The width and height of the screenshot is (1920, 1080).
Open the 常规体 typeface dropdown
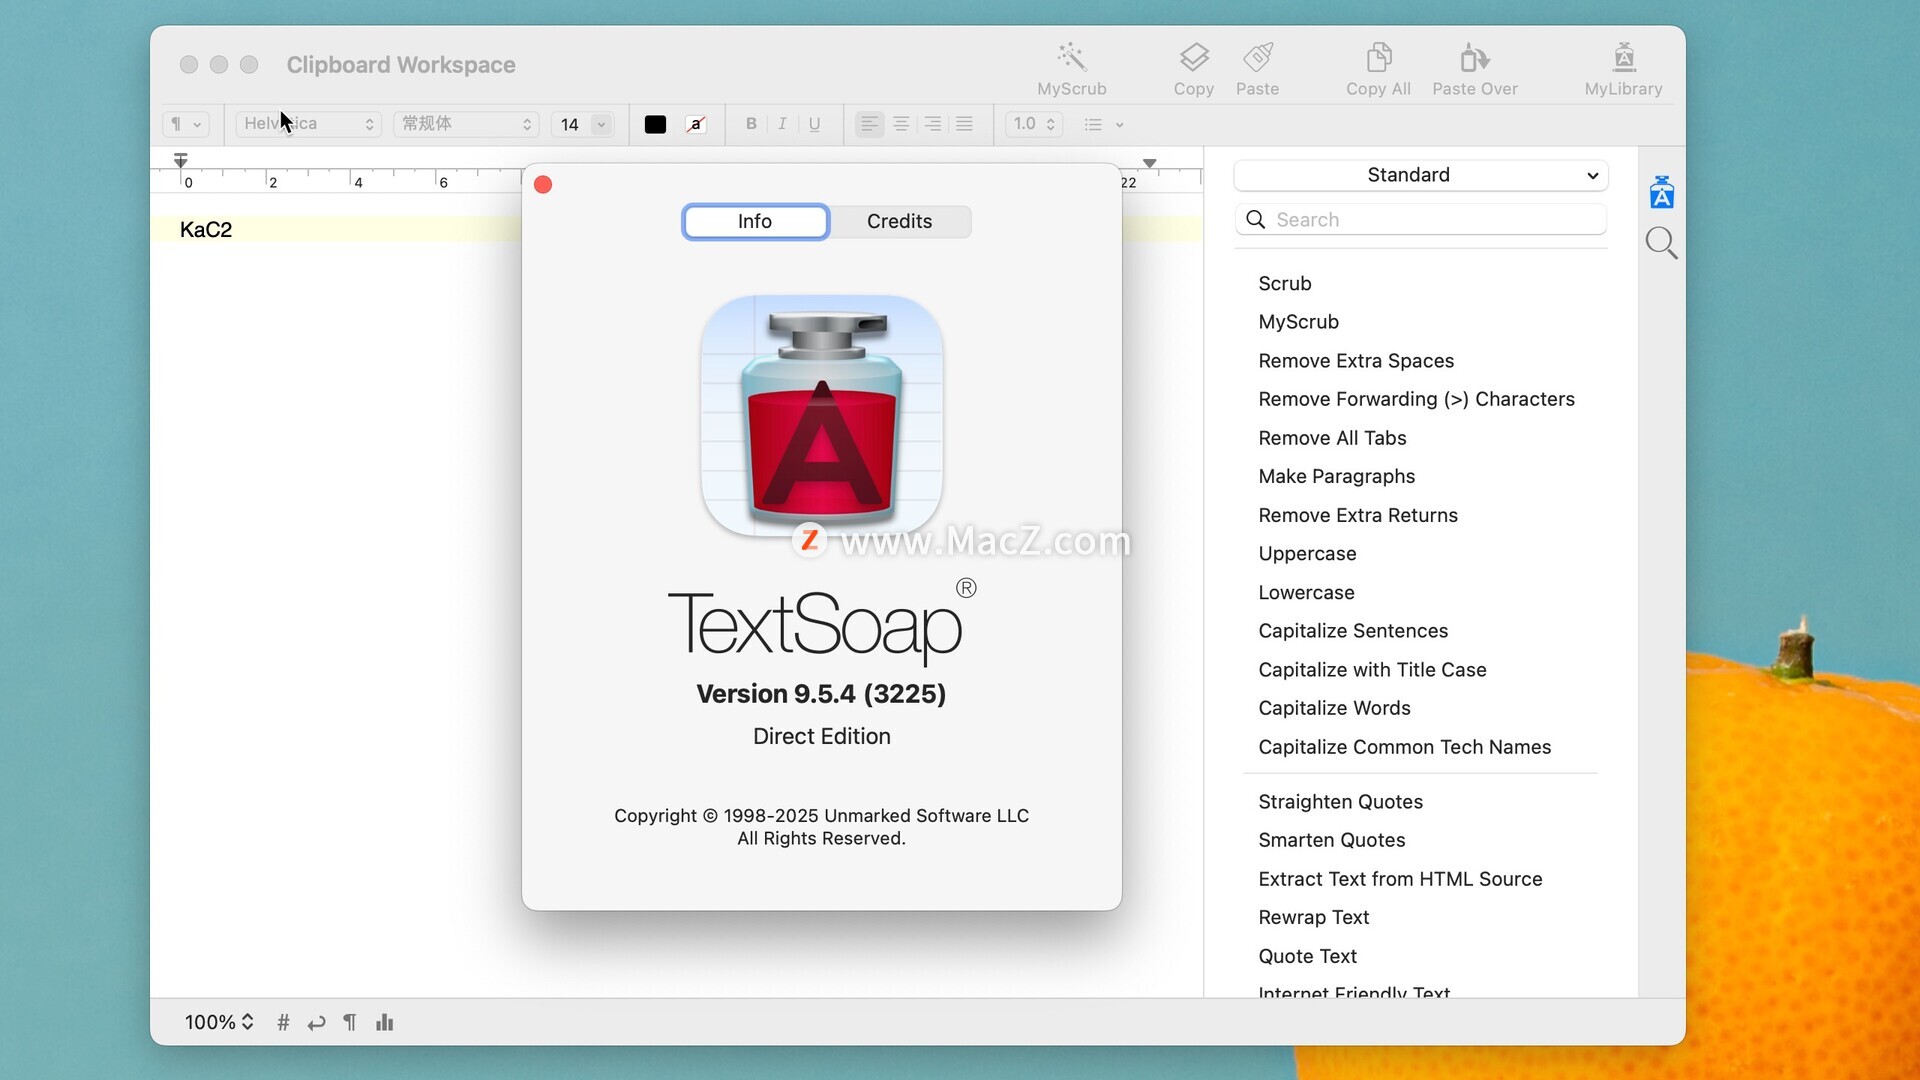tap(466, 124)
